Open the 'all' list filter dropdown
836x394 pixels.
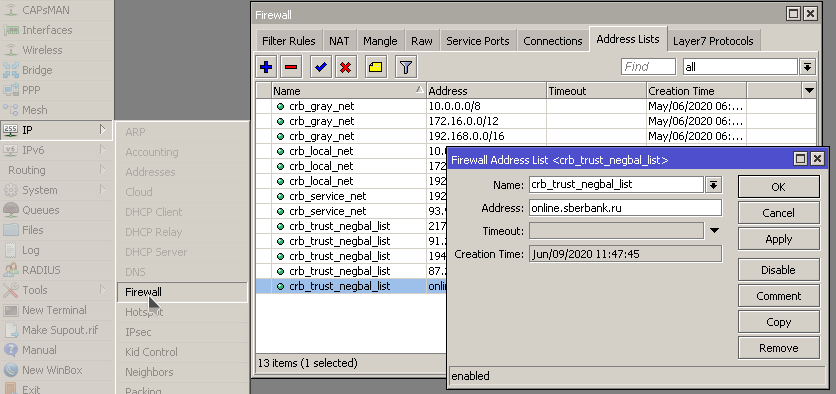[x=807, y=67]
